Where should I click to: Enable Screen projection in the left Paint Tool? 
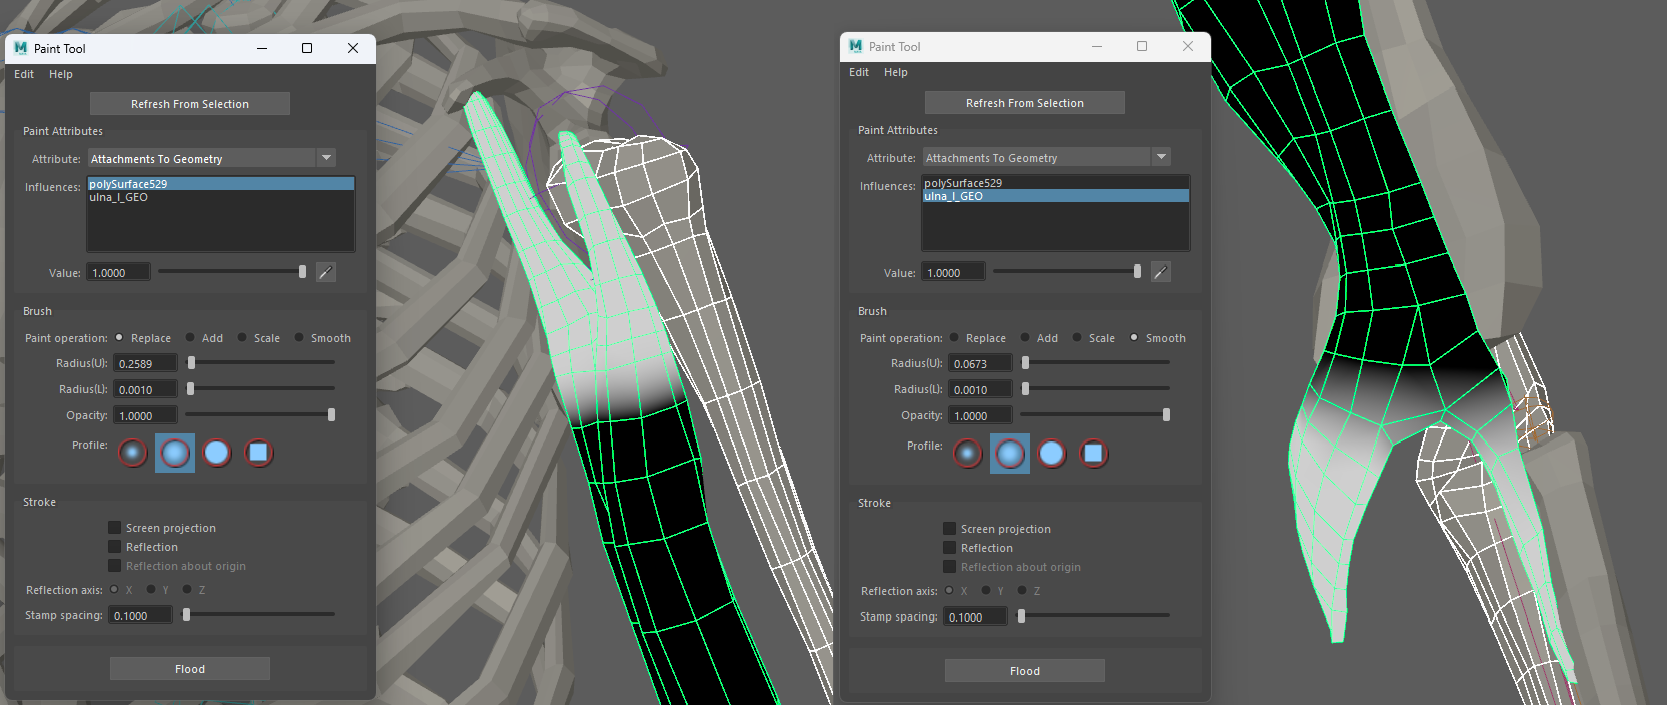pyautogui.click(x=115, y=528)
